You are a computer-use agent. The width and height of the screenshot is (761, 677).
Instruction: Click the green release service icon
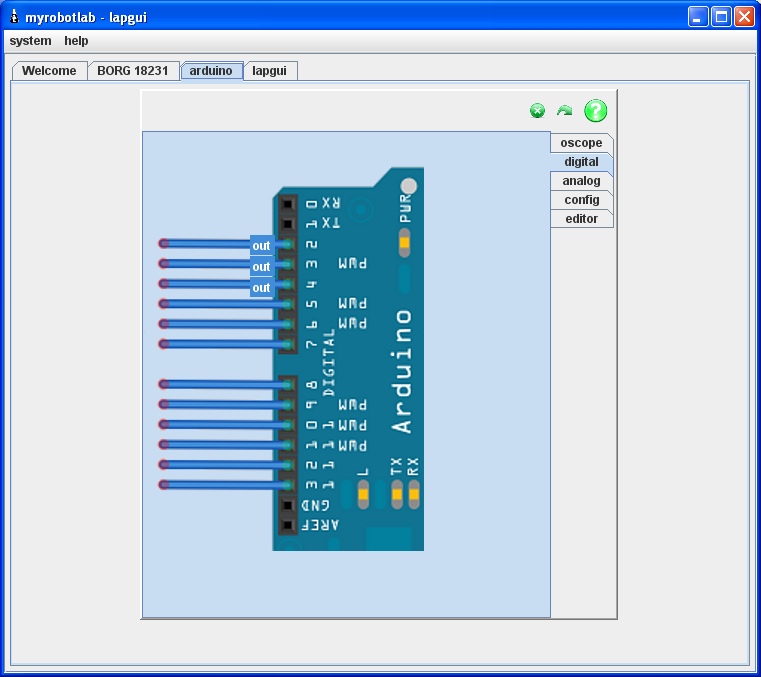(537, 111)
